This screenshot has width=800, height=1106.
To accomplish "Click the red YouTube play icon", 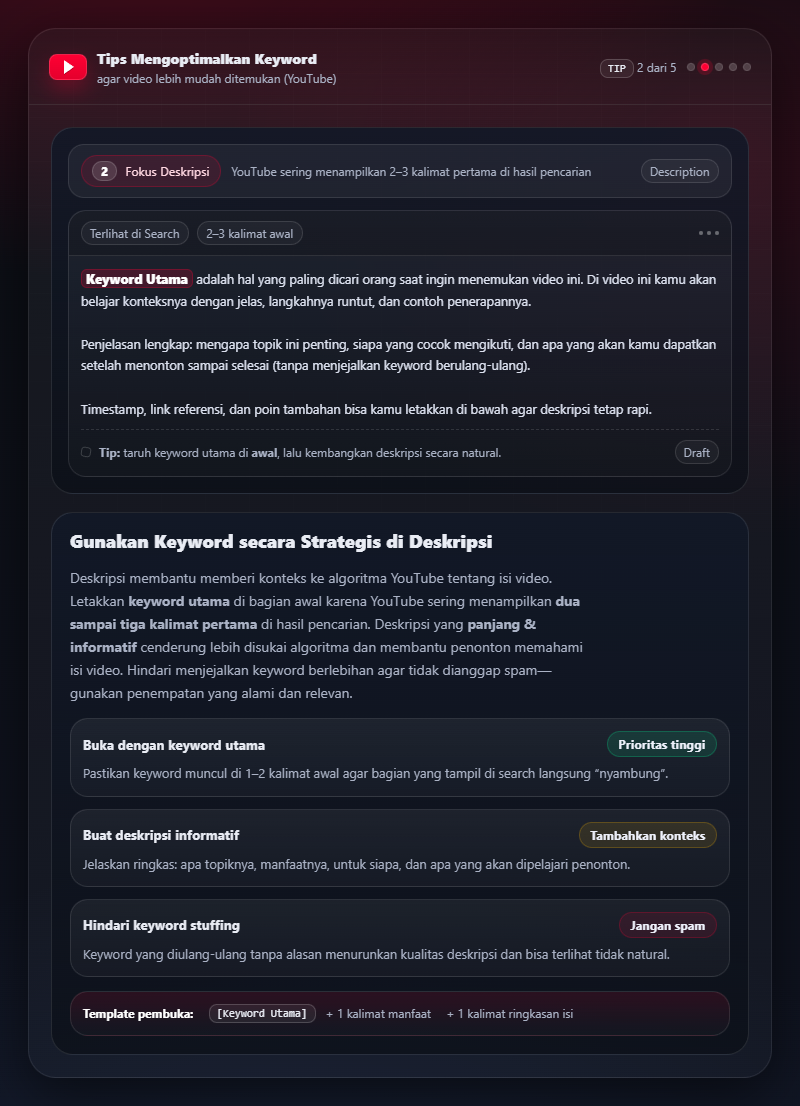I will (x=67, y=67).
